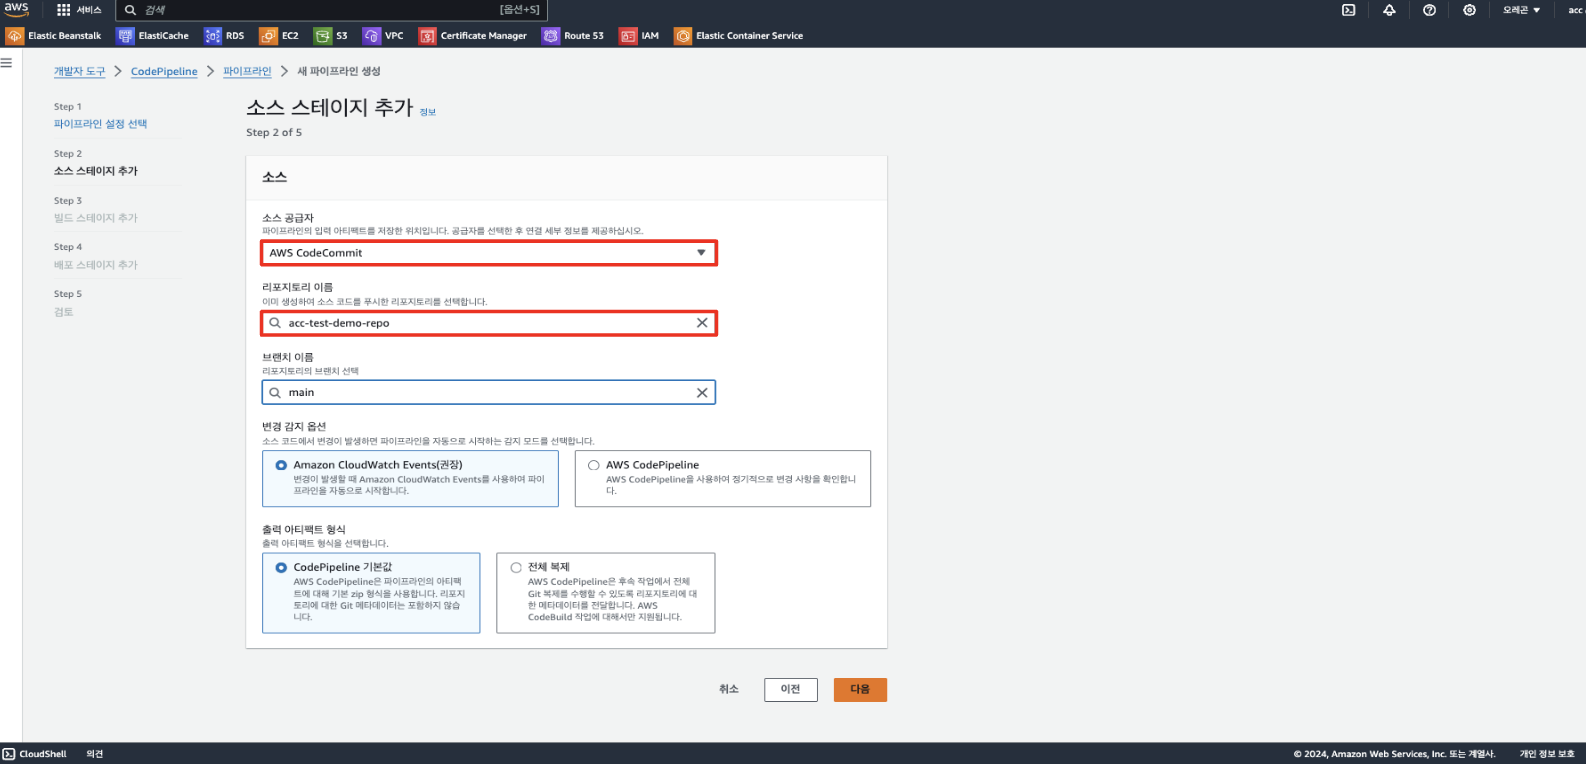Click repository name field acc-test-demo-repo
This screenshot has height=764, width=1586.
[489, 323]
